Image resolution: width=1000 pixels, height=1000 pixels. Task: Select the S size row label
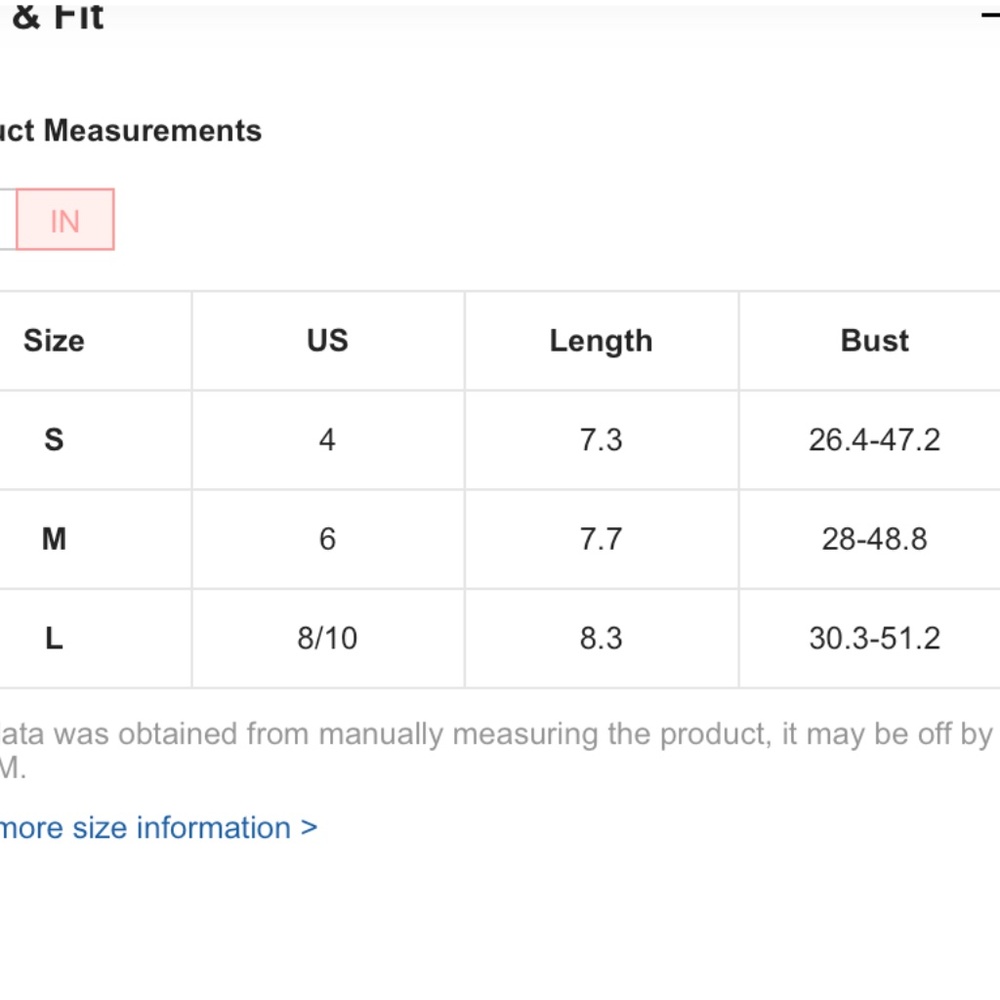(x=54, y=439)
